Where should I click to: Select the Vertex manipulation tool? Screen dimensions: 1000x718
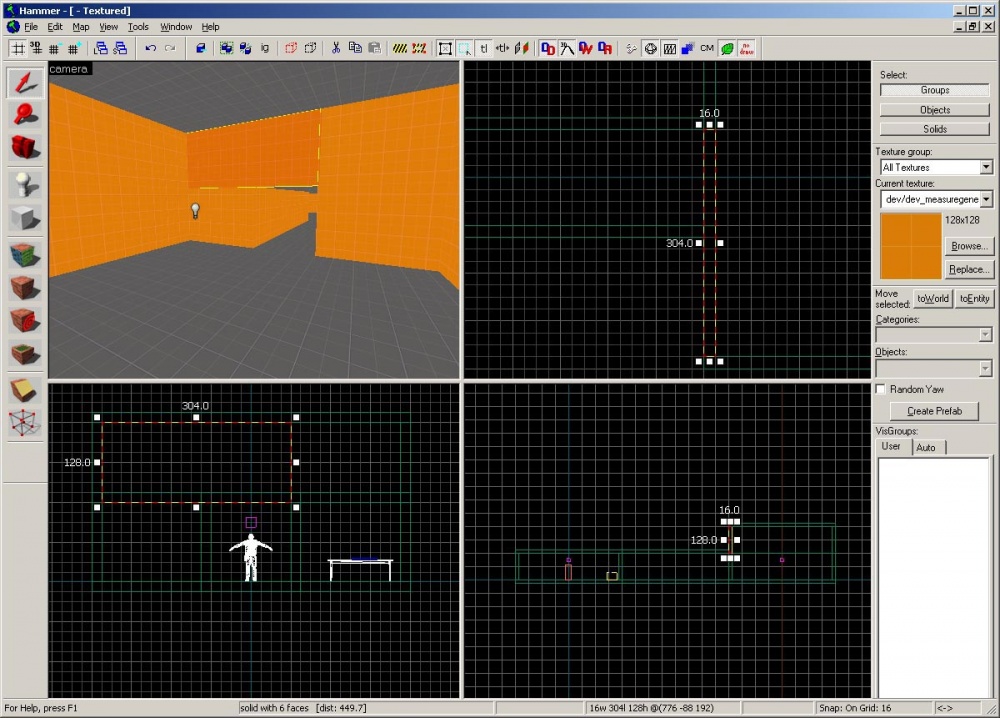click(26, 423)
